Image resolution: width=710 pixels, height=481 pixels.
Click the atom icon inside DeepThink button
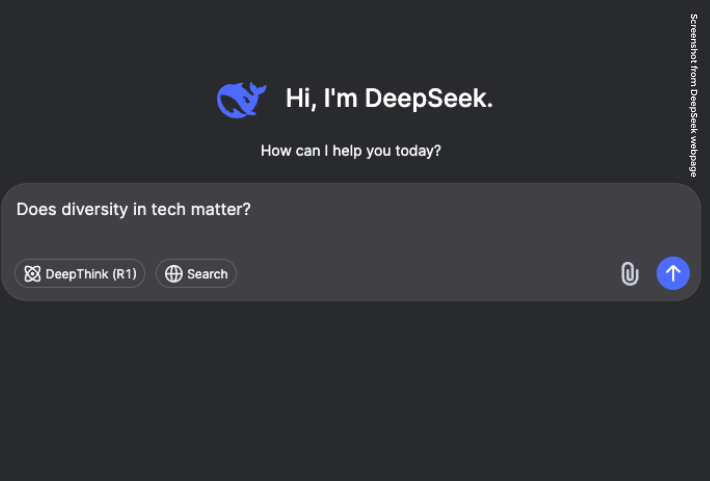pyautogui.click(x=32, y=274)
